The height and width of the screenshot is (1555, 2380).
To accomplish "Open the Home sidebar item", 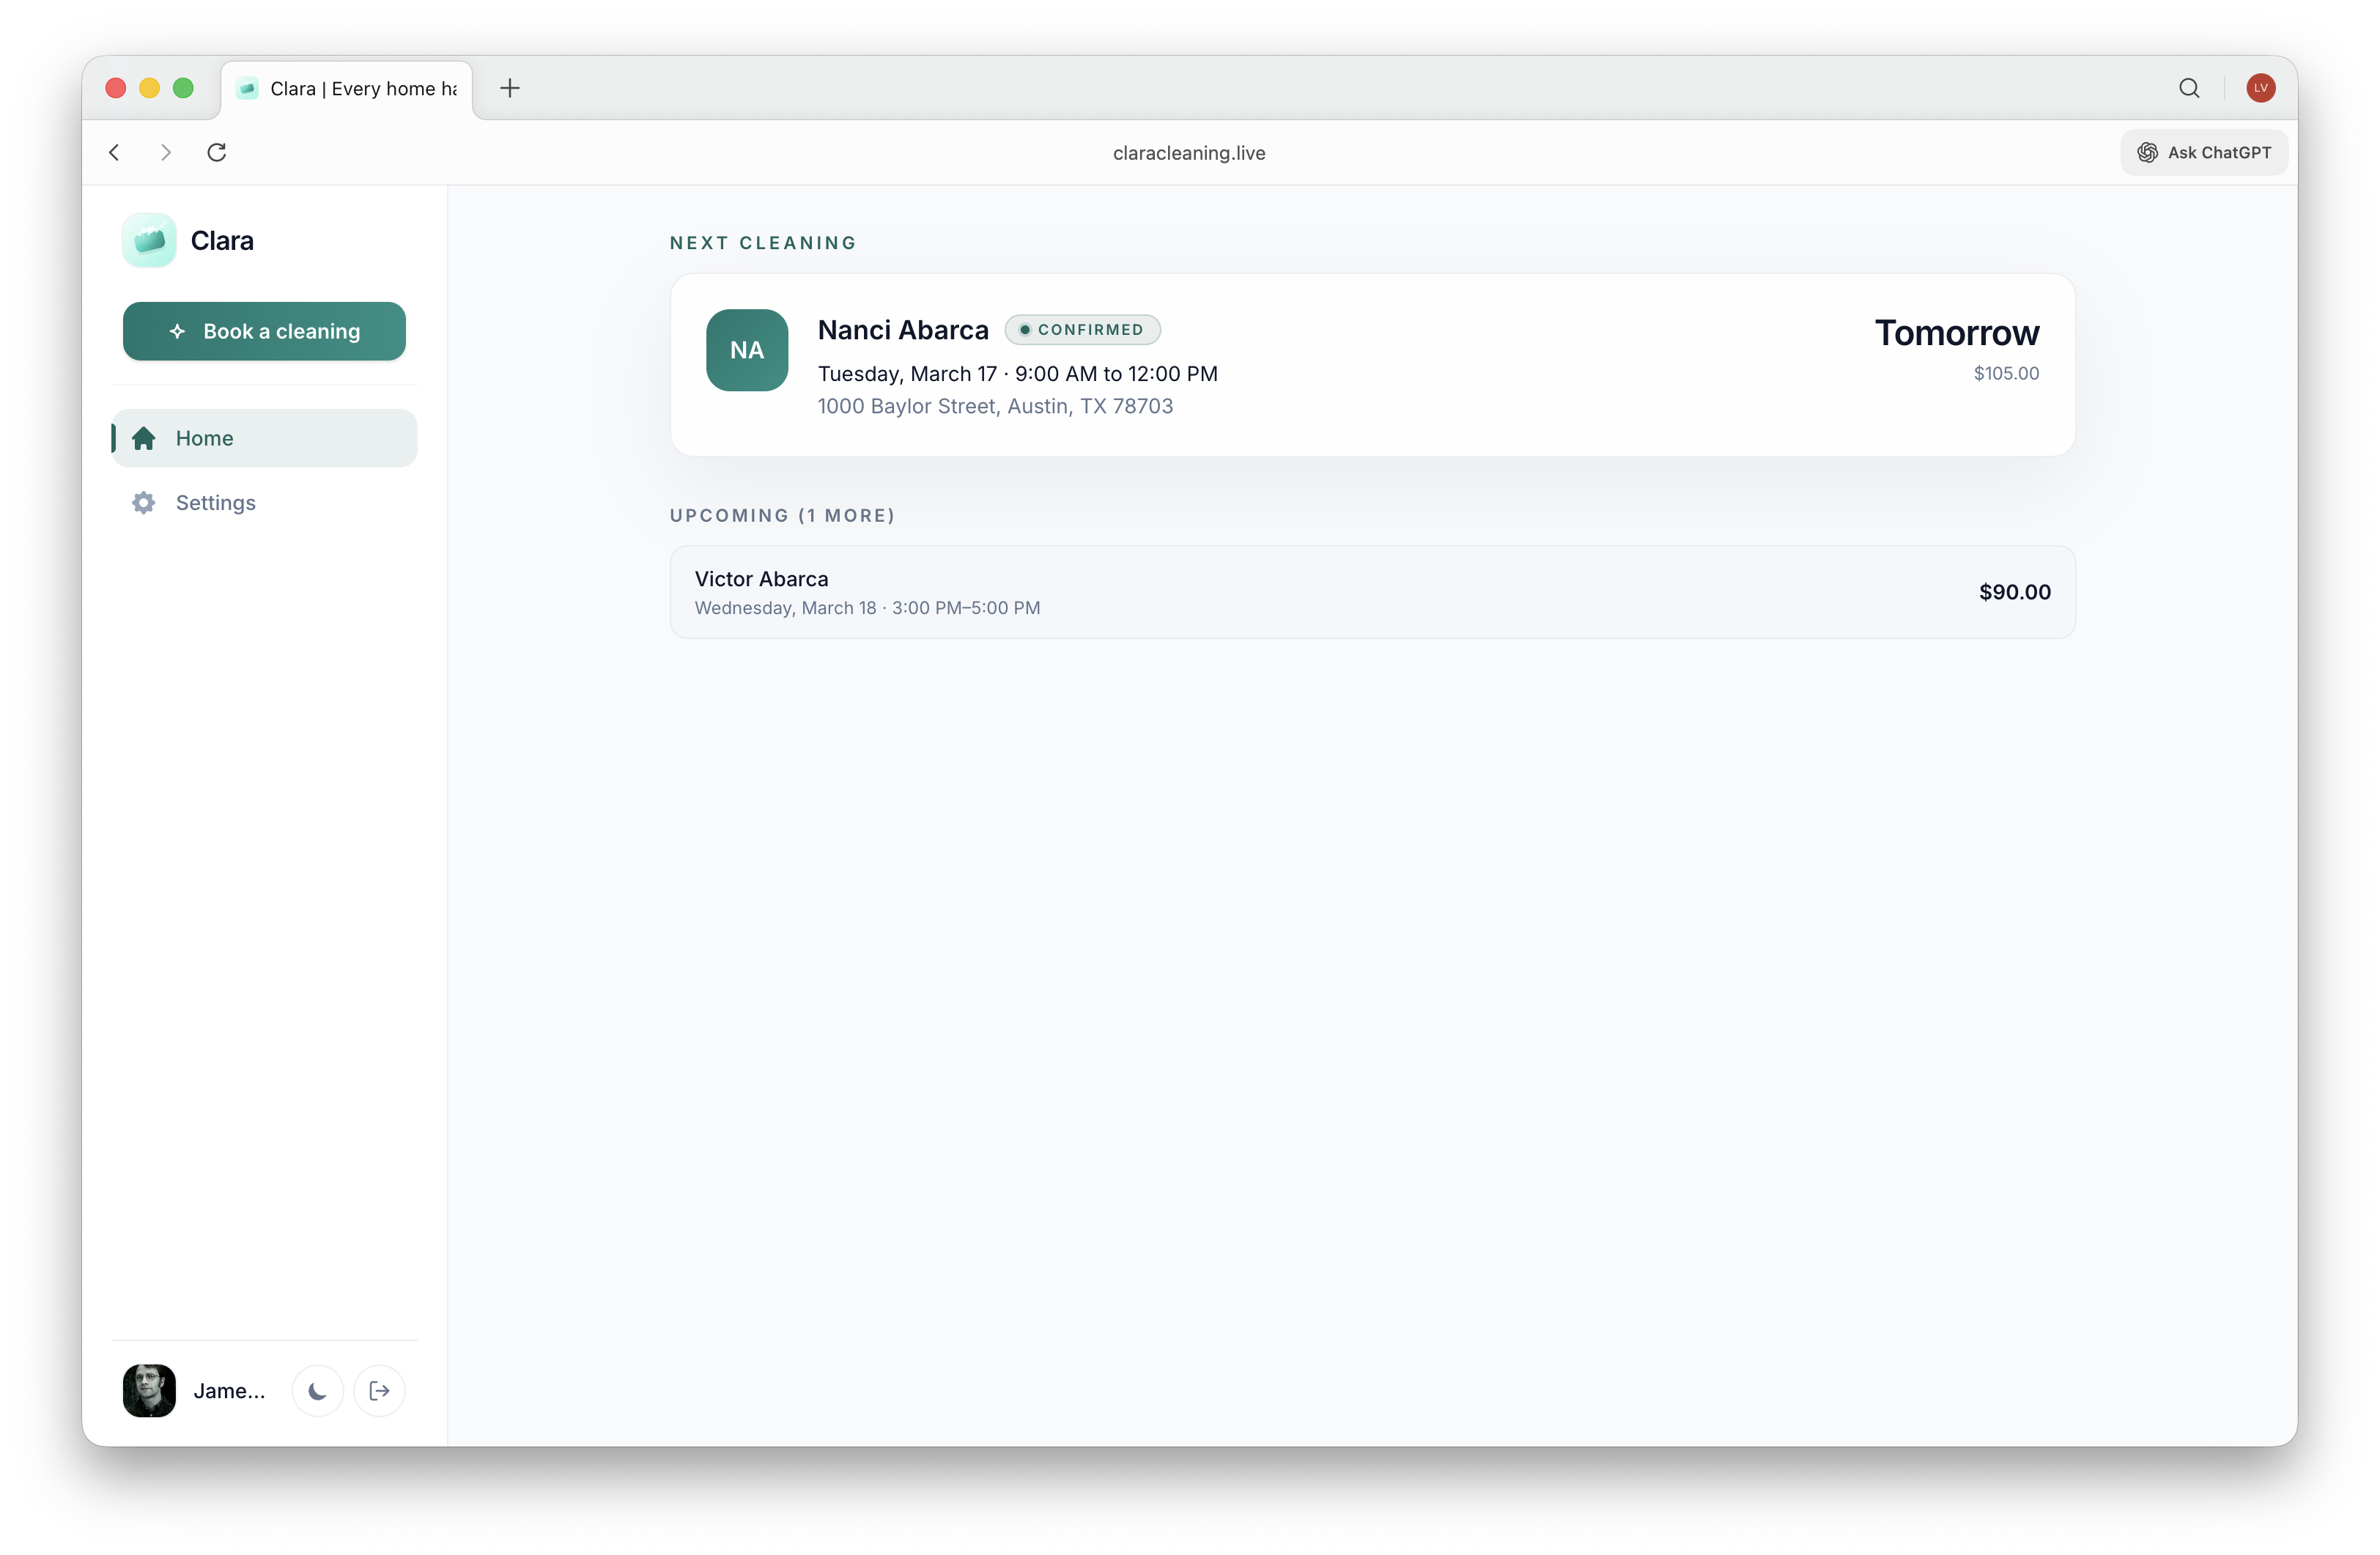I will (x=264, y=438).
